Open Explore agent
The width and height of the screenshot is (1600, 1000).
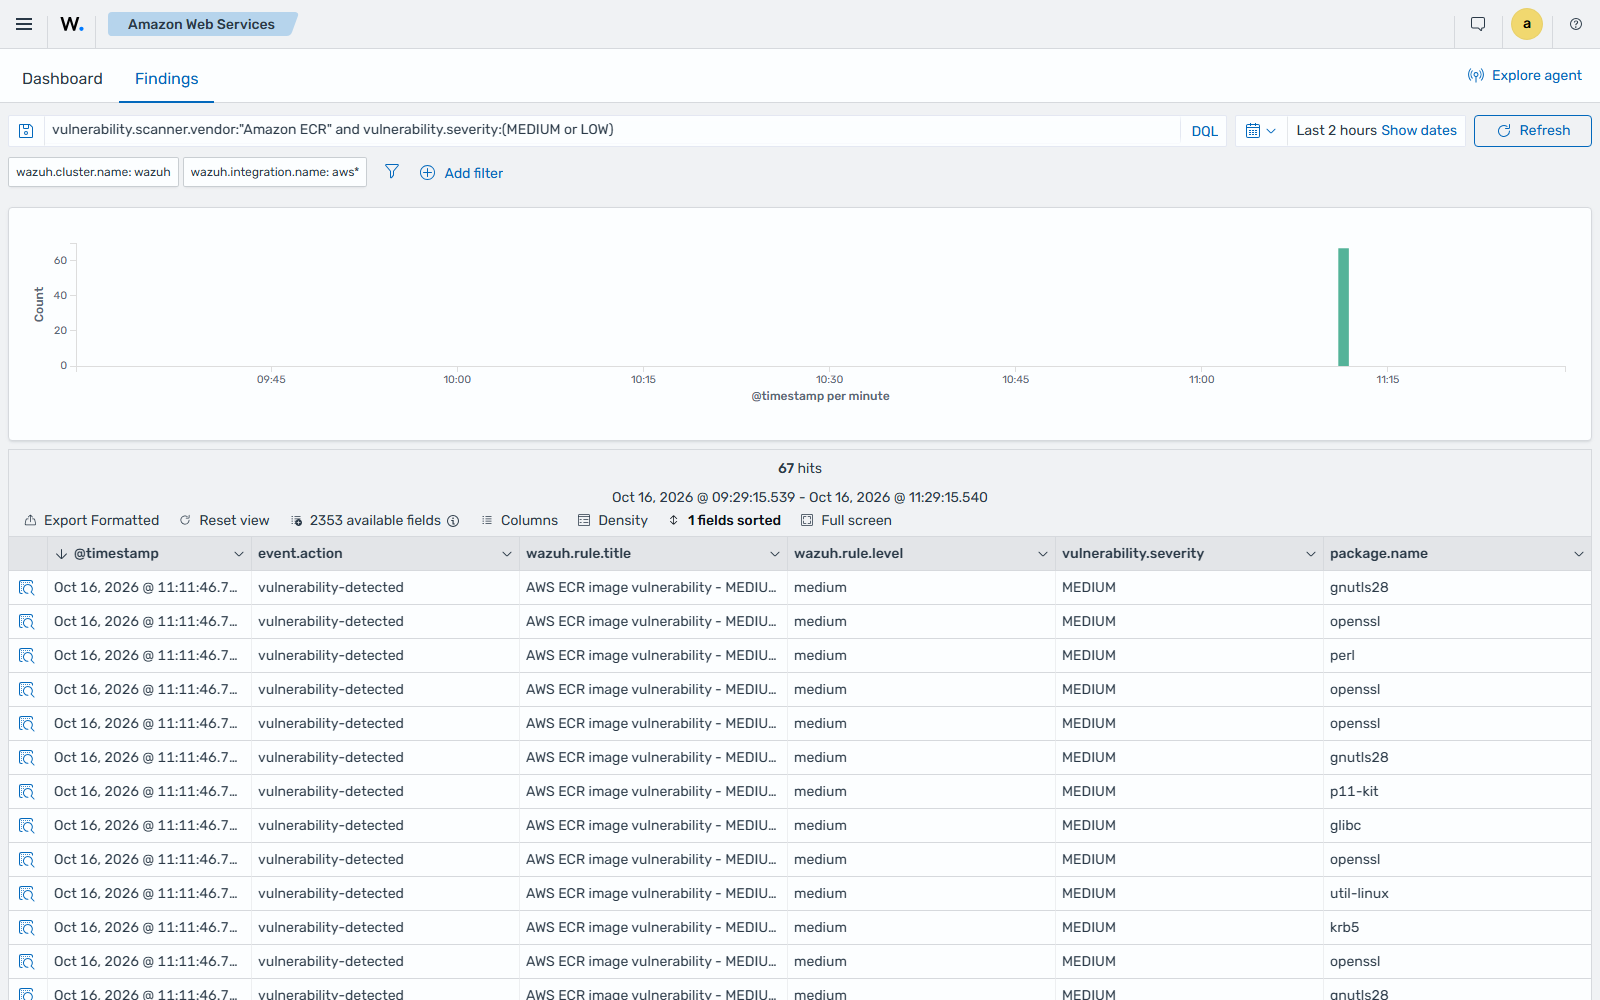[1525, 75]
